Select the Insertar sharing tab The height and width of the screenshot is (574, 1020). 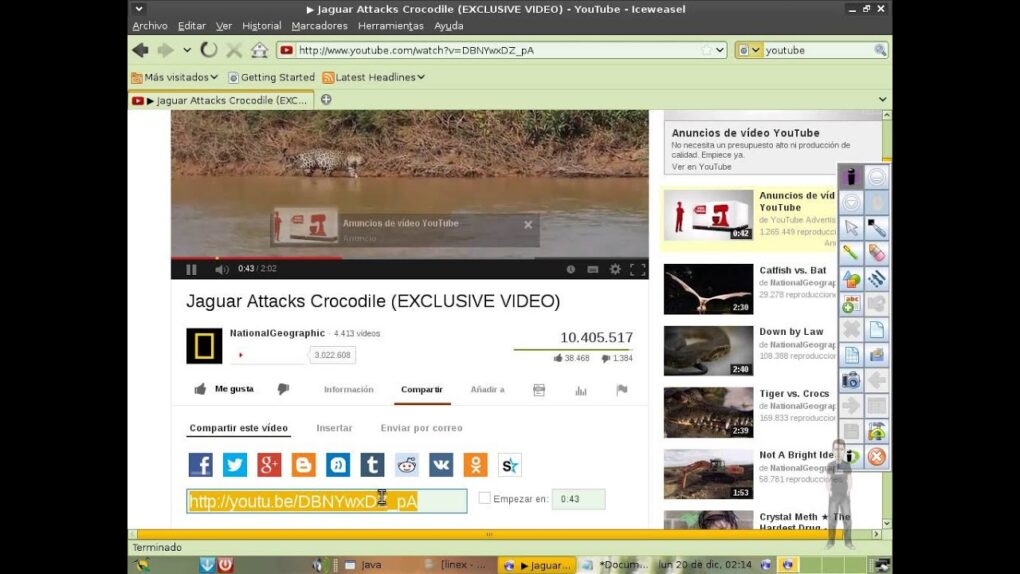(334, 428)
